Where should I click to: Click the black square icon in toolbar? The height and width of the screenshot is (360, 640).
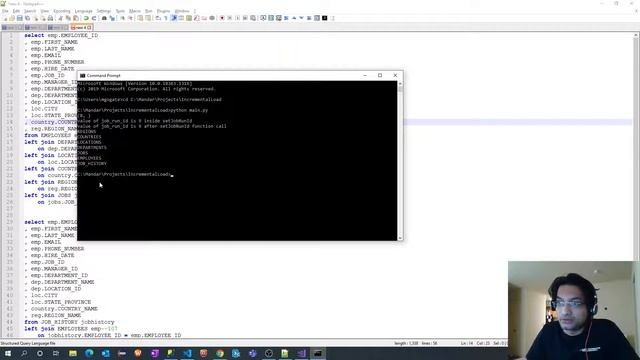(324, 18)
